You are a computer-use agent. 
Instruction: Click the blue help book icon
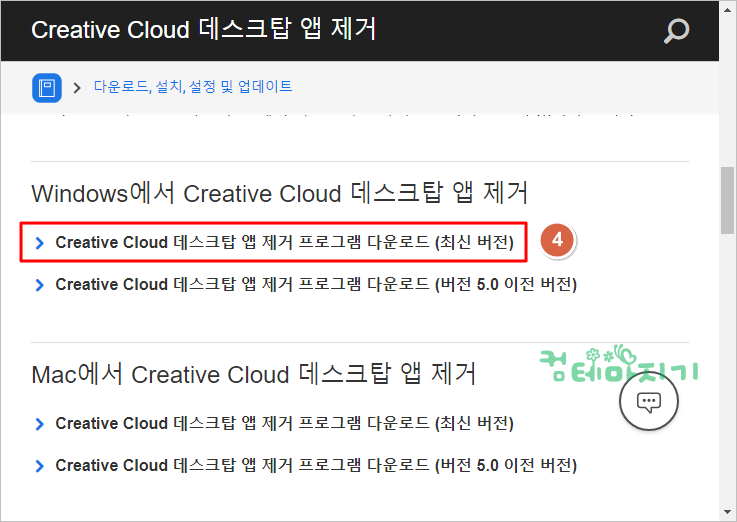tap(47, 88)
